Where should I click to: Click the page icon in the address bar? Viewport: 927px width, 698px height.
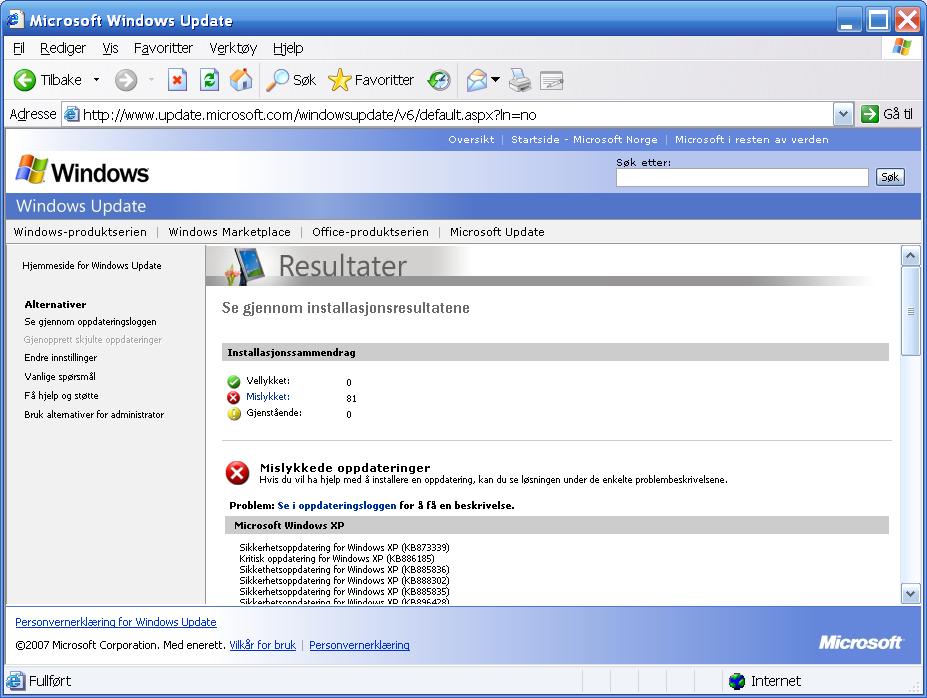click(x=72, y=113)
